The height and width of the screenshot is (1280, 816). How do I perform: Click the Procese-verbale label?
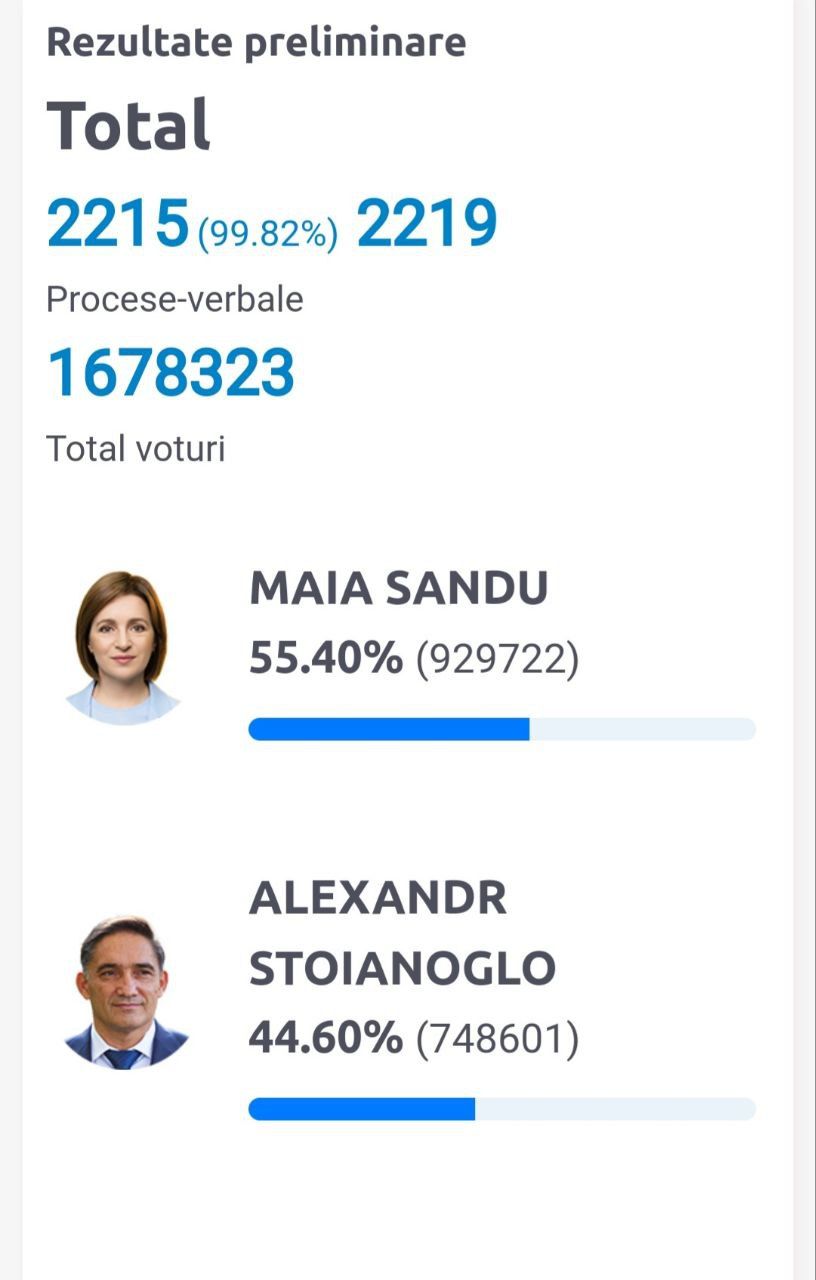[175, 299]
